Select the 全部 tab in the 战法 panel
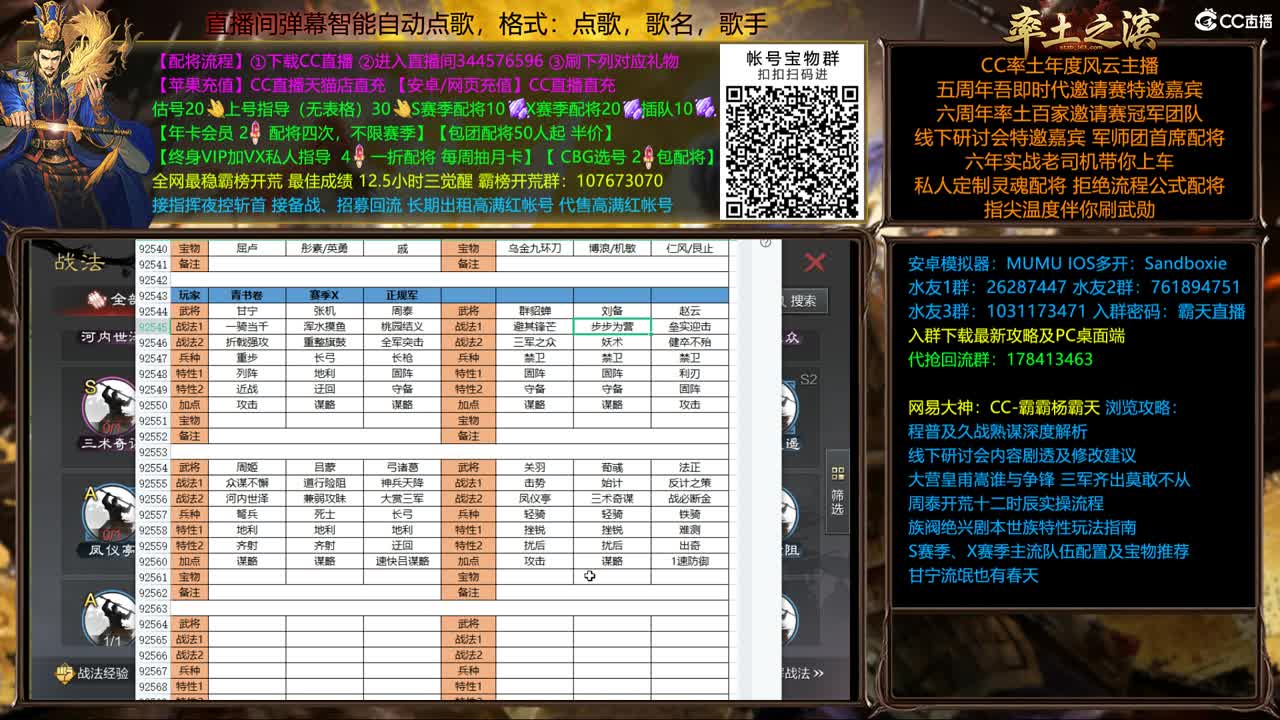The width and height of the screenshot is (1280, 720). pyautogui.click(x=110, y=299)
